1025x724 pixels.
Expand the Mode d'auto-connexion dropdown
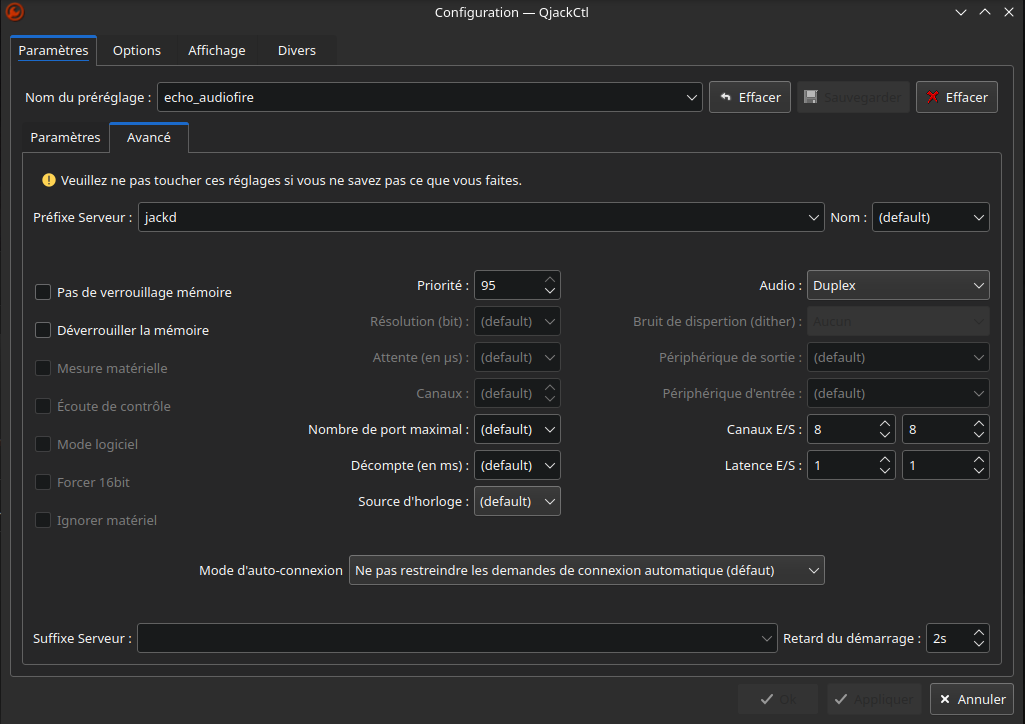[x=586, y=570]
